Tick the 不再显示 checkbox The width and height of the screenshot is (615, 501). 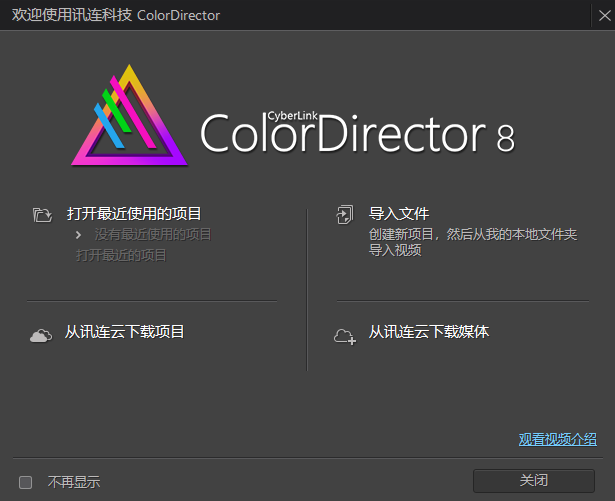[x=25, y=482]
